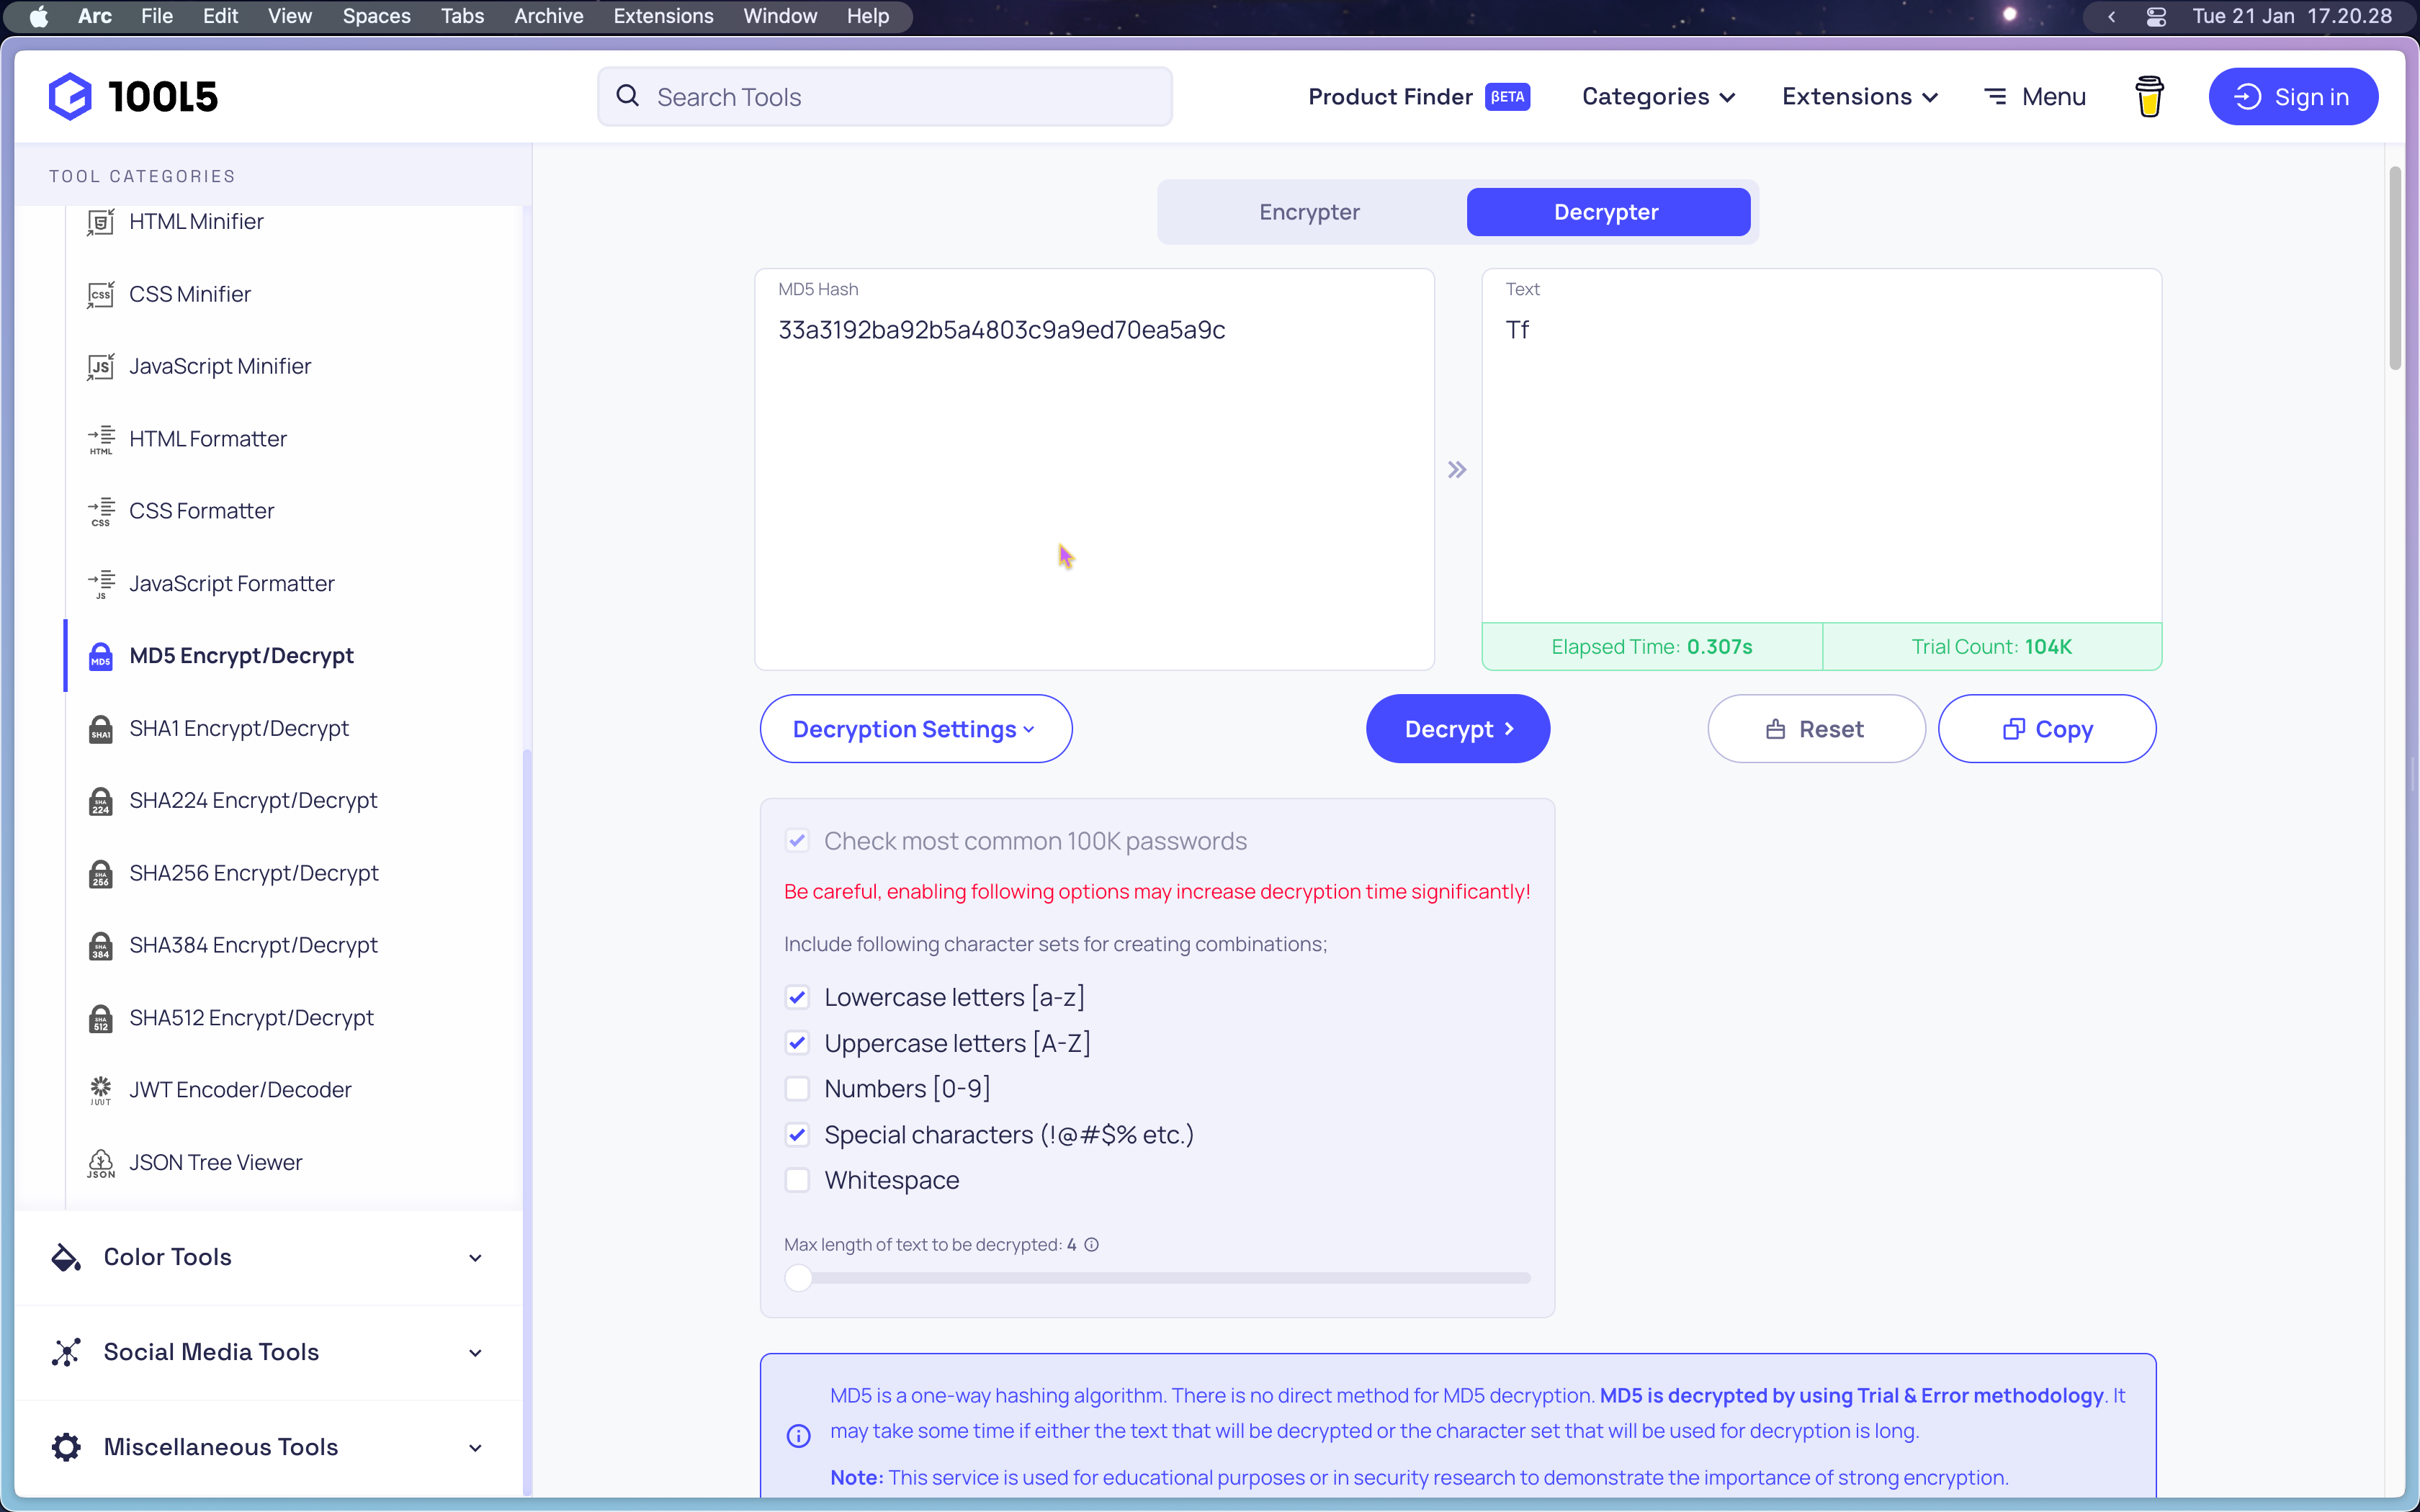Click the info icon beside max length
2420x1512 pixels.
1092,1245
